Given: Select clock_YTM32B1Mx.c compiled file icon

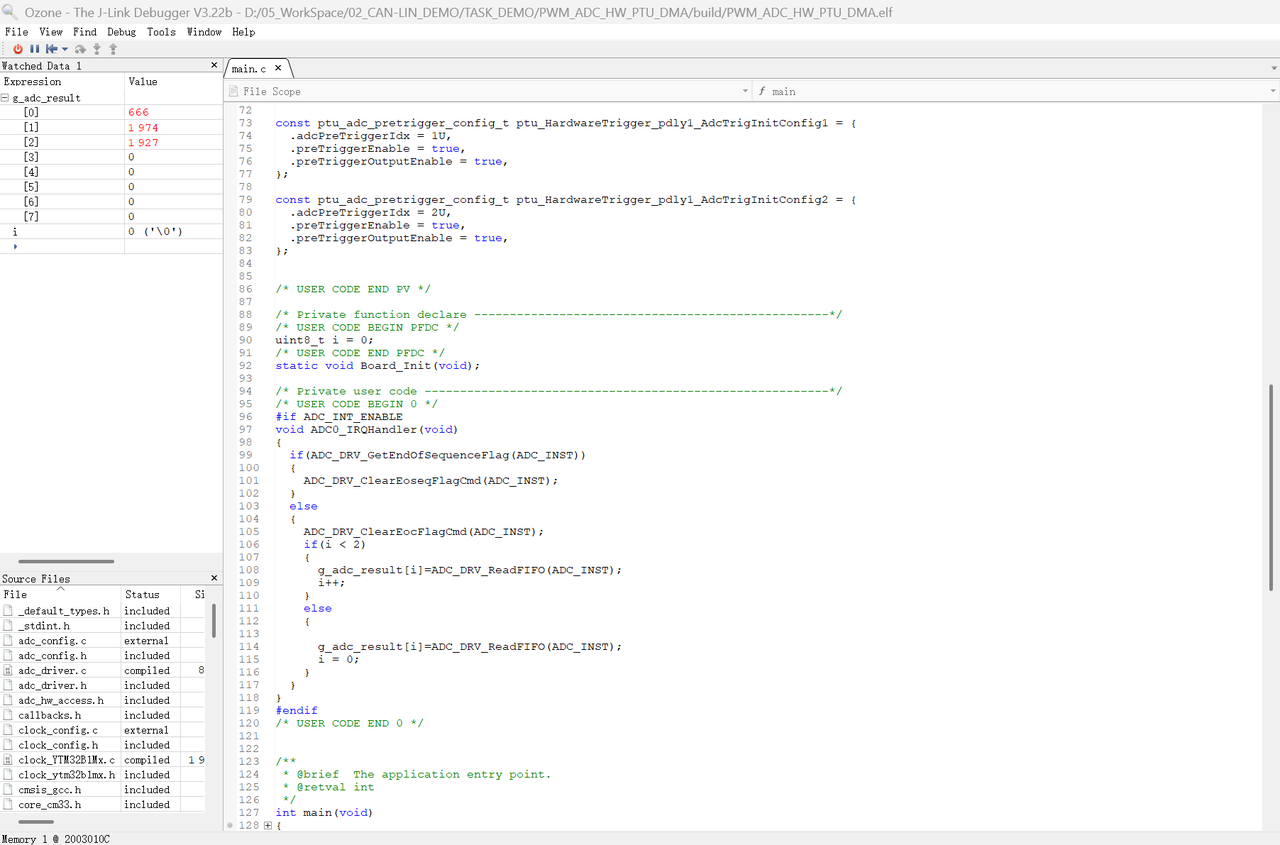Looking at the screenshot, I should (x=8, y=760).
